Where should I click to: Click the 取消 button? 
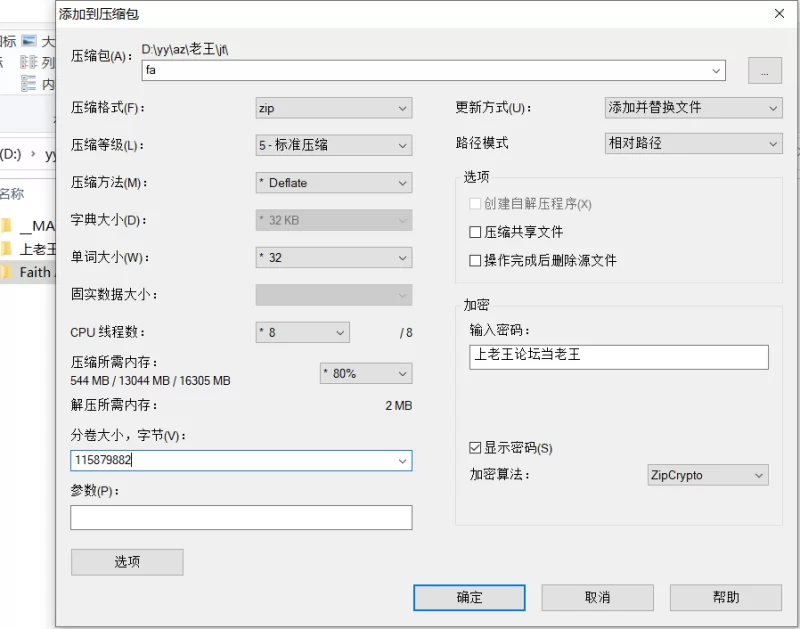click(597, 597)
